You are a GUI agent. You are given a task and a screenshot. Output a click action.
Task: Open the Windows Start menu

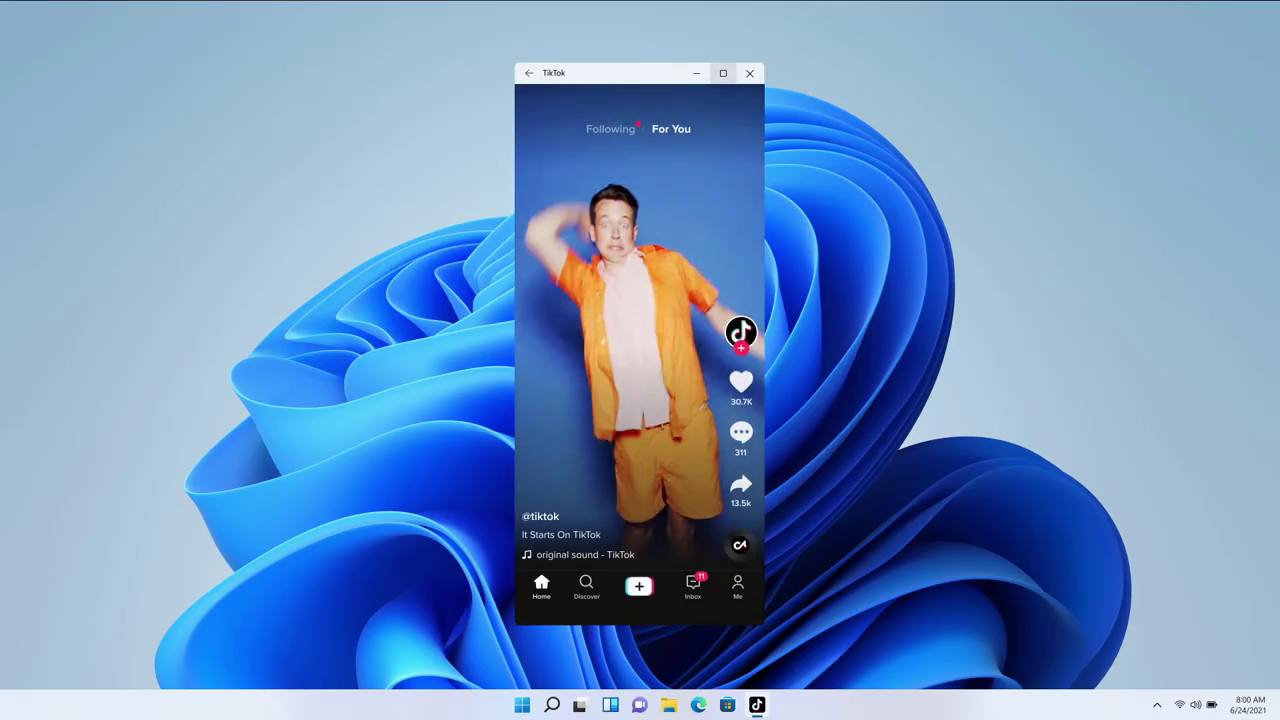[x=522, y=705]
